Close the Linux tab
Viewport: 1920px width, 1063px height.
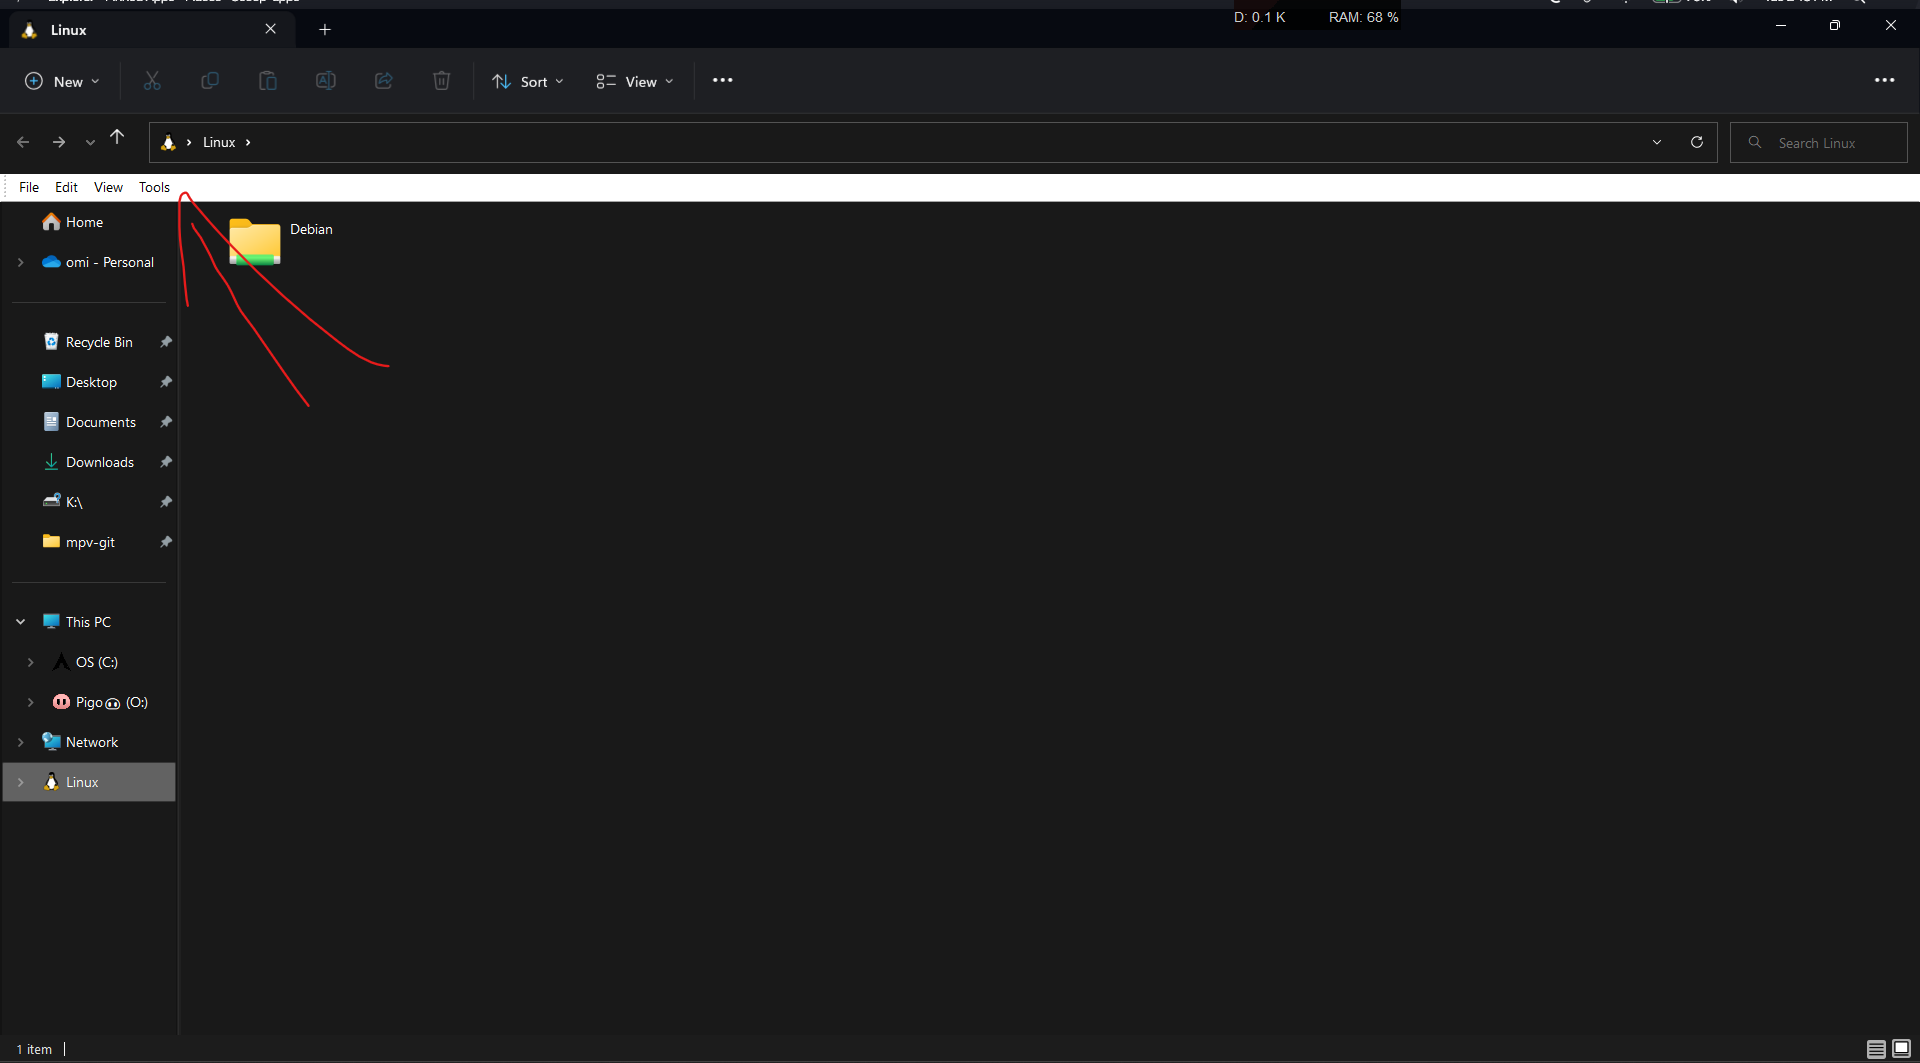click(271, 29)
